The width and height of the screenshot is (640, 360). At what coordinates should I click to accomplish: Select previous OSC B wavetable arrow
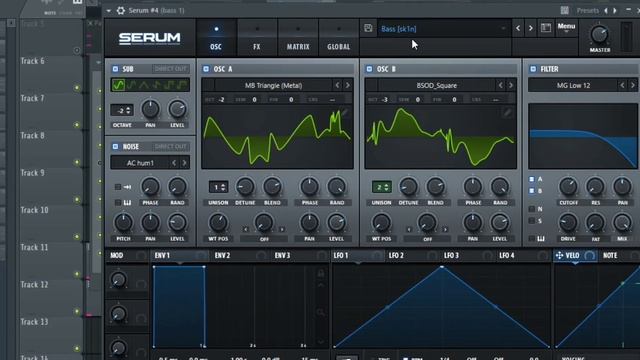pos(500,85)
